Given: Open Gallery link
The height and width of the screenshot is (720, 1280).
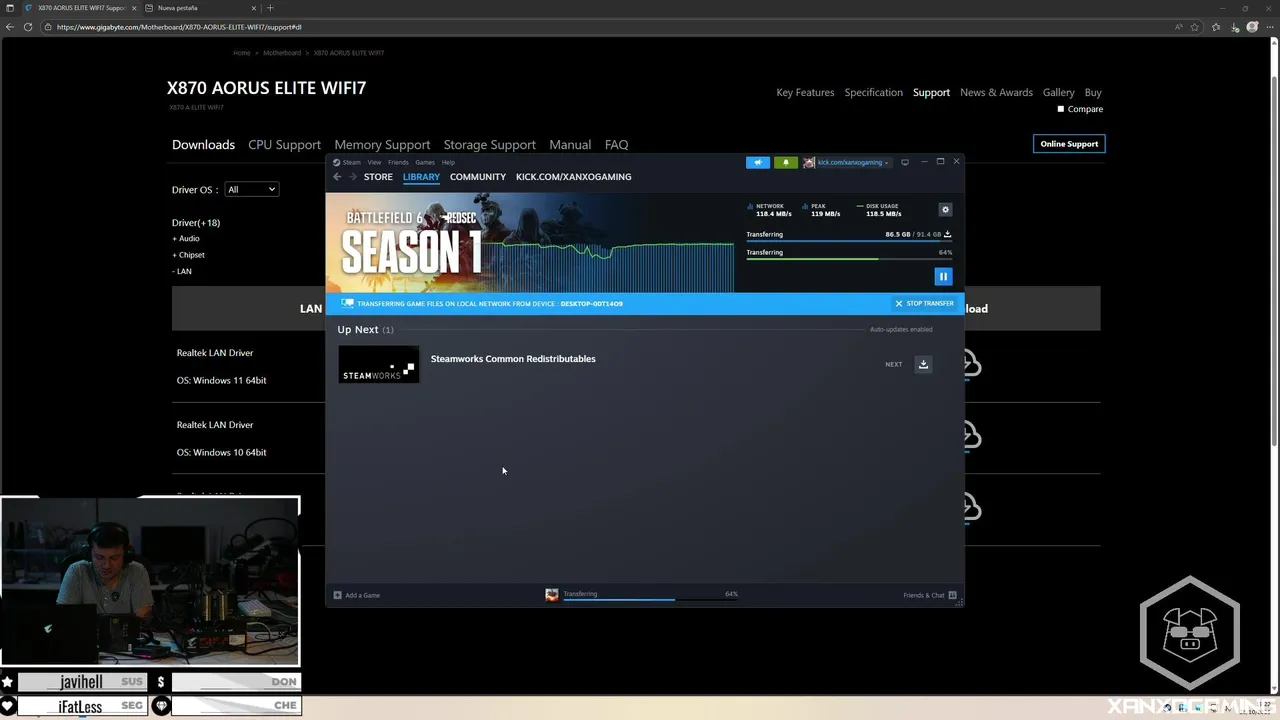Looking at the screenshot, I should click(1058, 92).
